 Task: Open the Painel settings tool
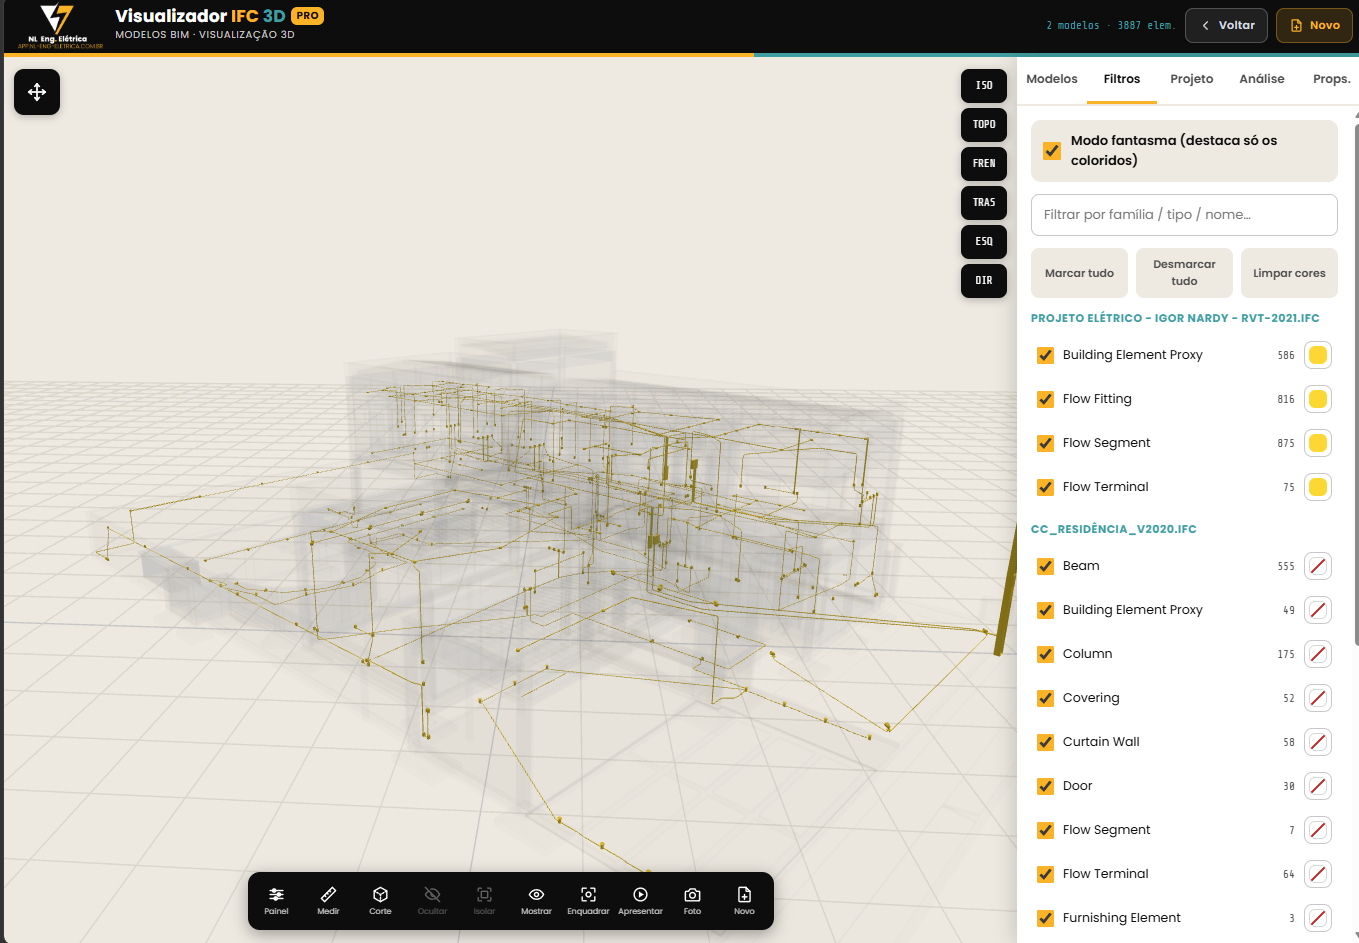(x=276, y=900)
